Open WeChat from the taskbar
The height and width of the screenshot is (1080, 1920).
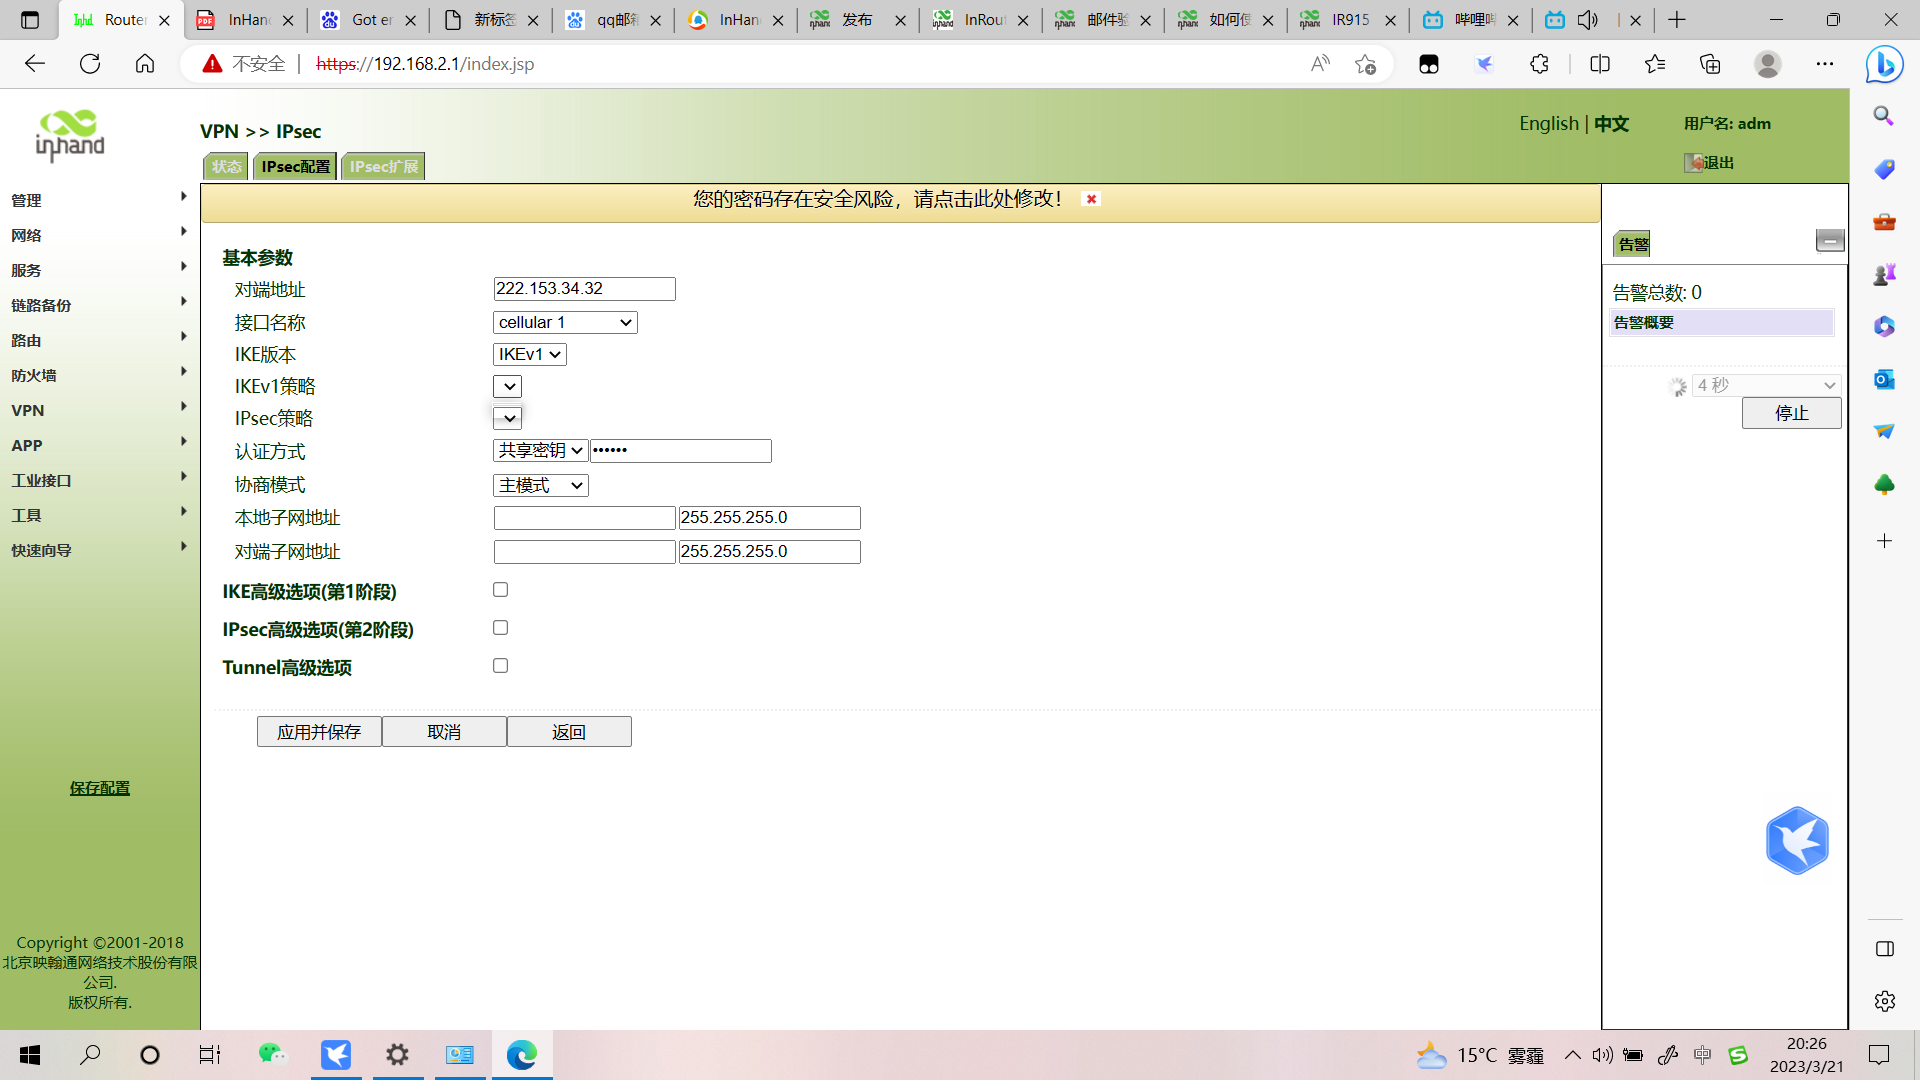click(272, 1054)
